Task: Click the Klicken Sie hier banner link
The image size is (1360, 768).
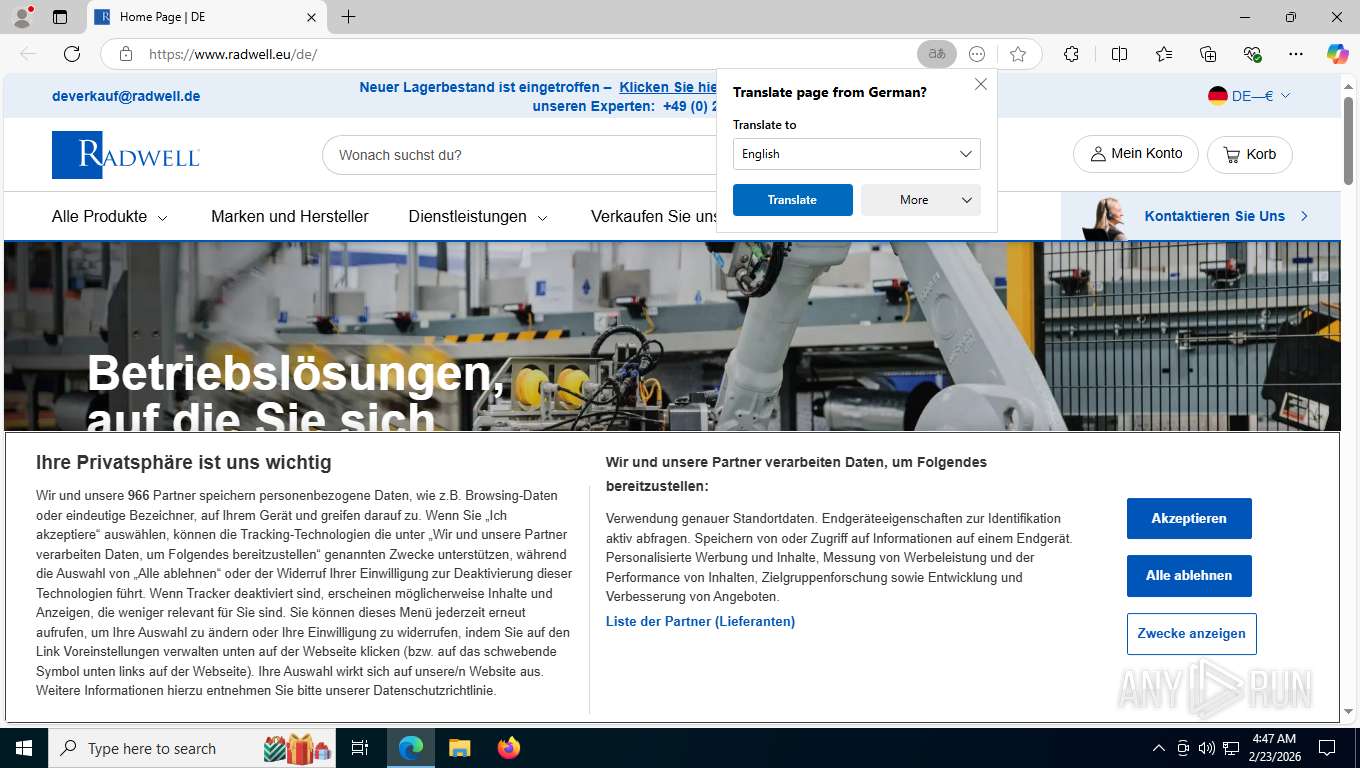Action: (x=667, y=87)
